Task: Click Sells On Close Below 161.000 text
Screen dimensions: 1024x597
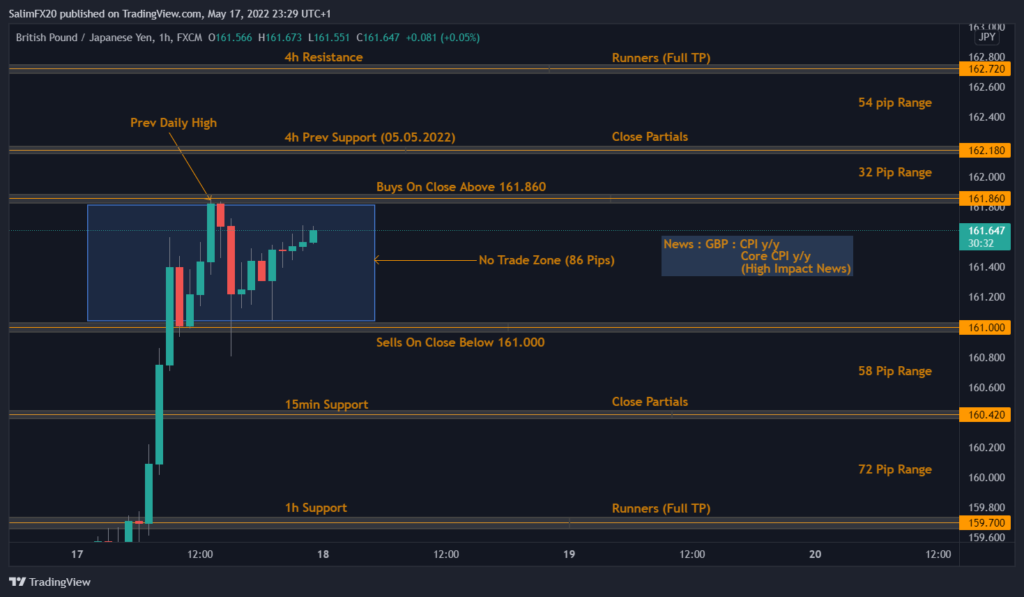Action: [460, 342]
